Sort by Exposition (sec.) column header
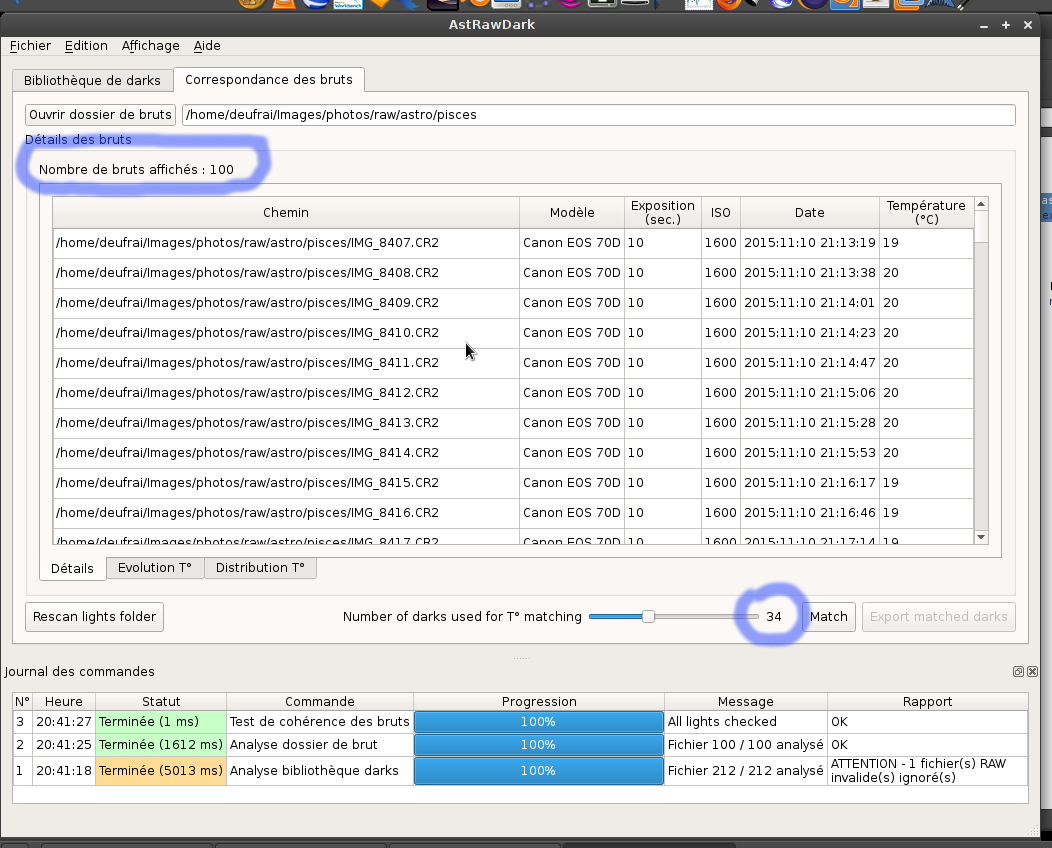Image resolution: width=1052 pixels, height=848 pixels. (x=663, y=213)
